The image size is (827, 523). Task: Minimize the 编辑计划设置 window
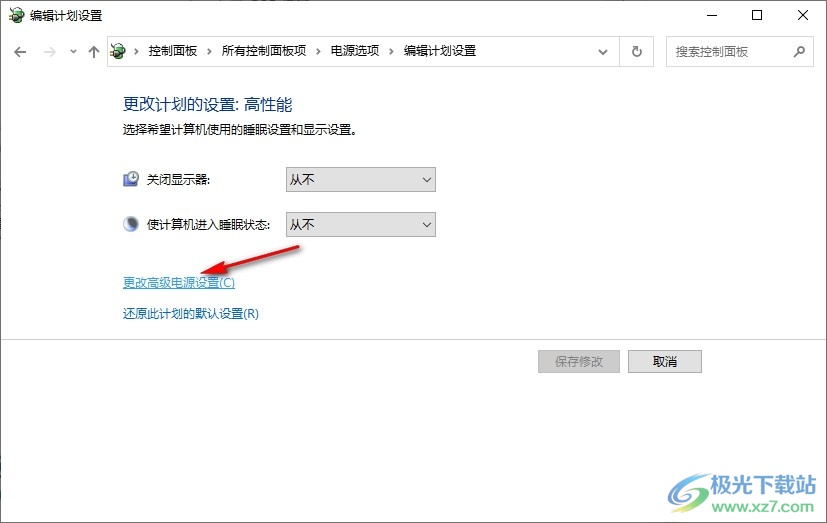[x=712, y=15]
